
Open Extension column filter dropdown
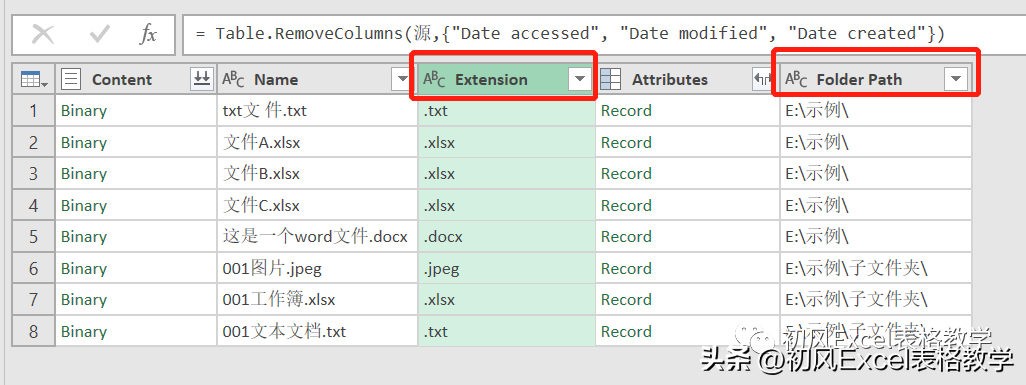coord(579,80)
